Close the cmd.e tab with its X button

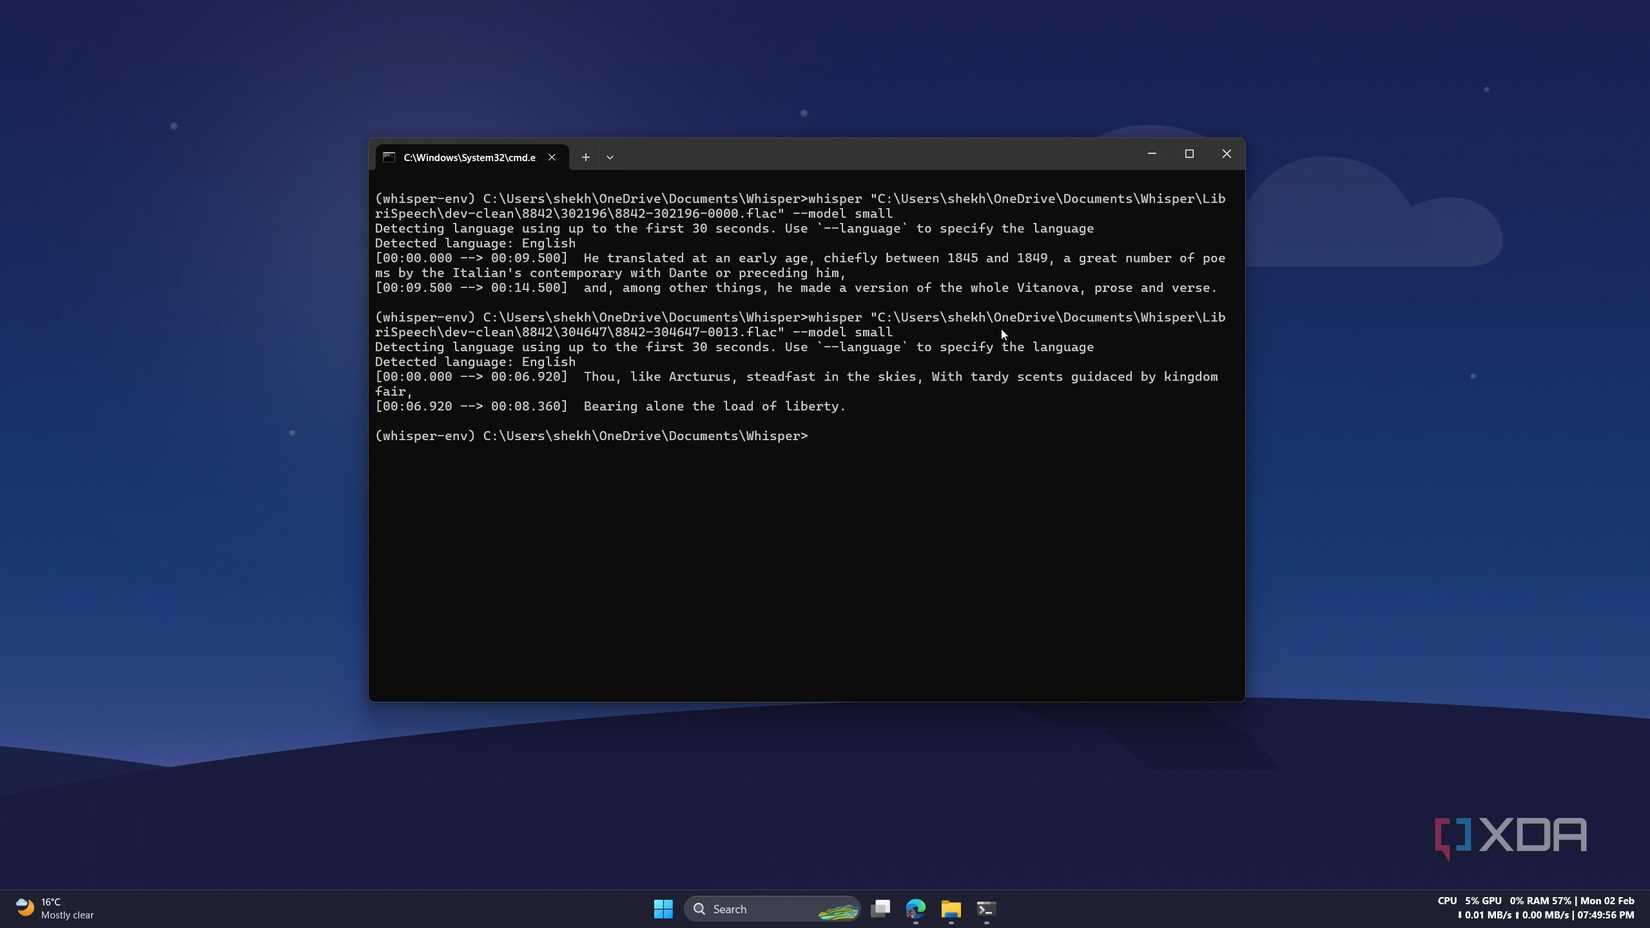[x=551, y=157]
